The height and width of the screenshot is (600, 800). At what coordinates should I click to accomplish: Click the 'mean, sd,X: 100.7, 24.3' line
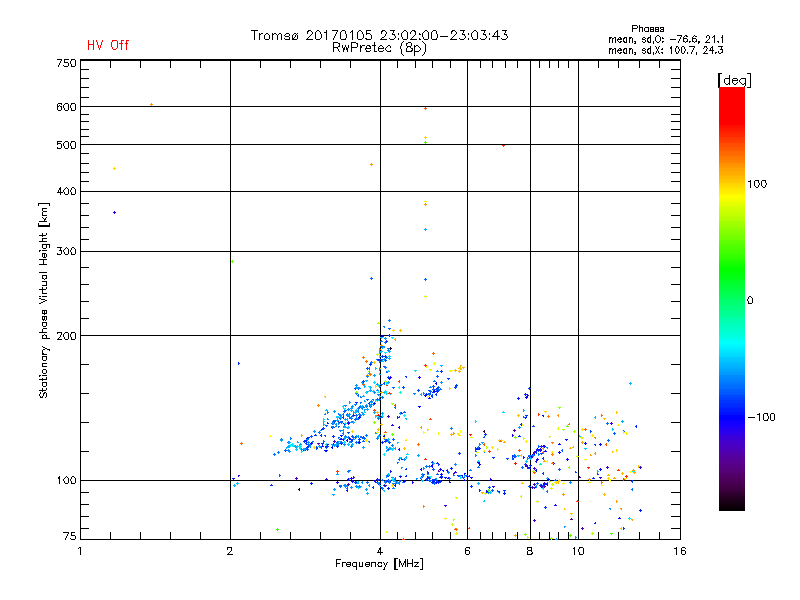[666, 50]
